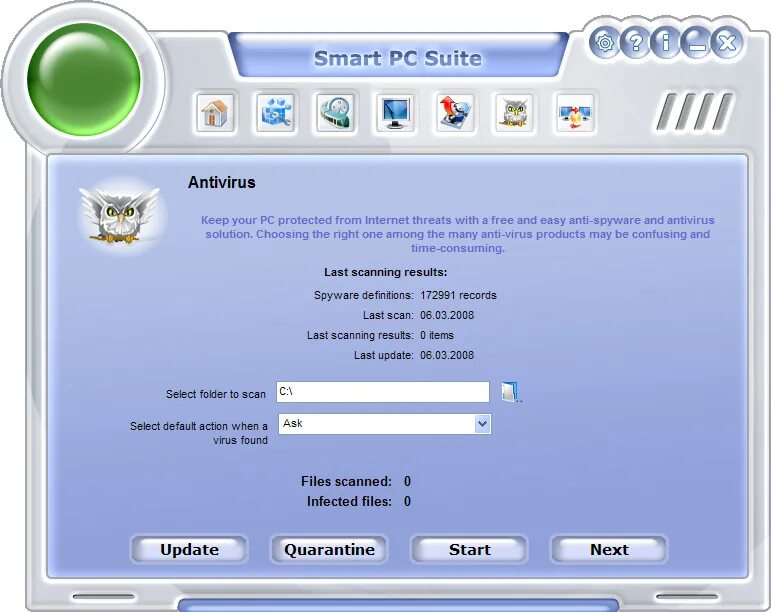Browse for a folder to scan
This screenshot has height=612, width=771.
(x=511, y=392)
